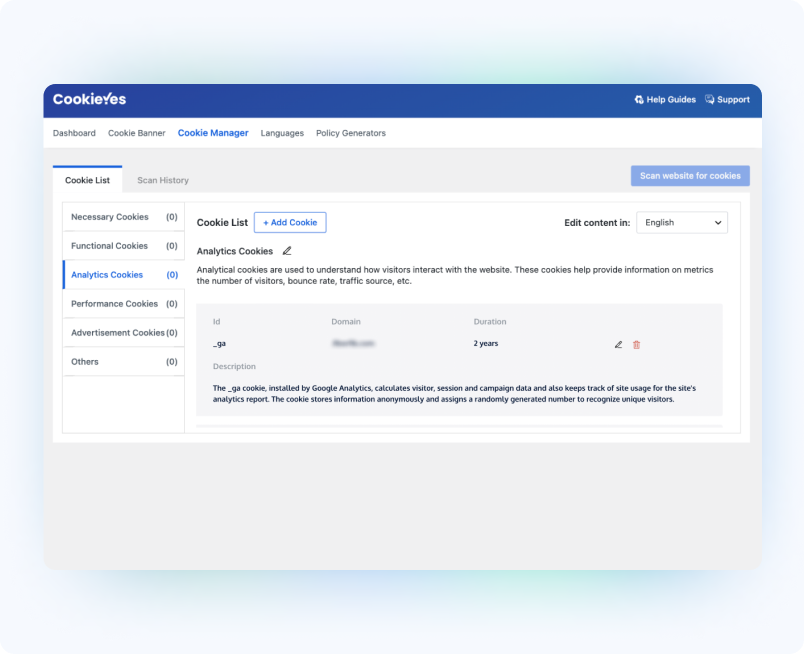Switch to the Scan History tab
The height and width of the screenshot is (654, 805).
(x=163, y=180)
